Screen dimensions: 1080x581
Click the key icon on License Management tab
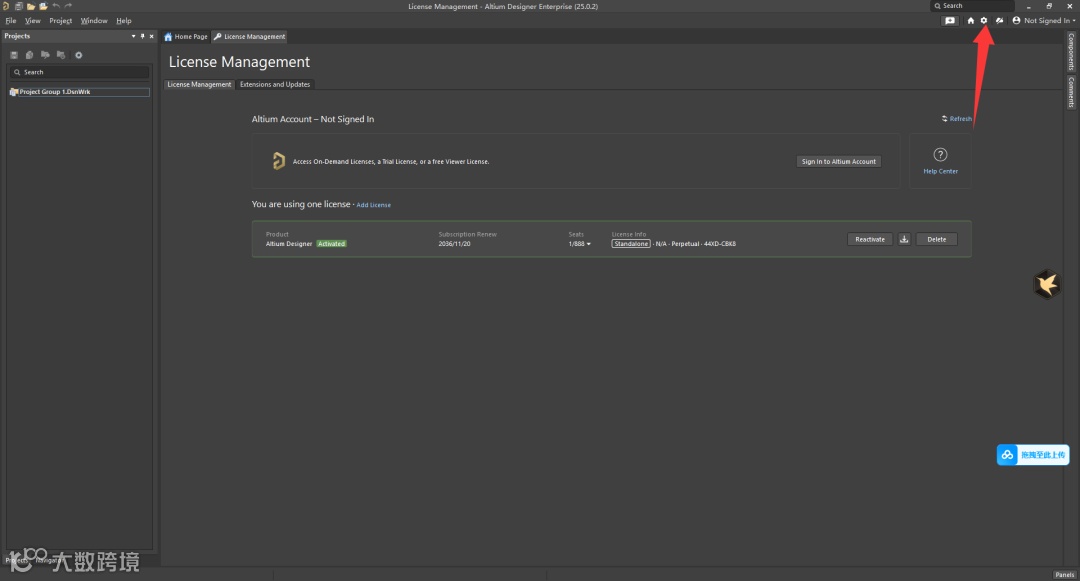[218, 36]
